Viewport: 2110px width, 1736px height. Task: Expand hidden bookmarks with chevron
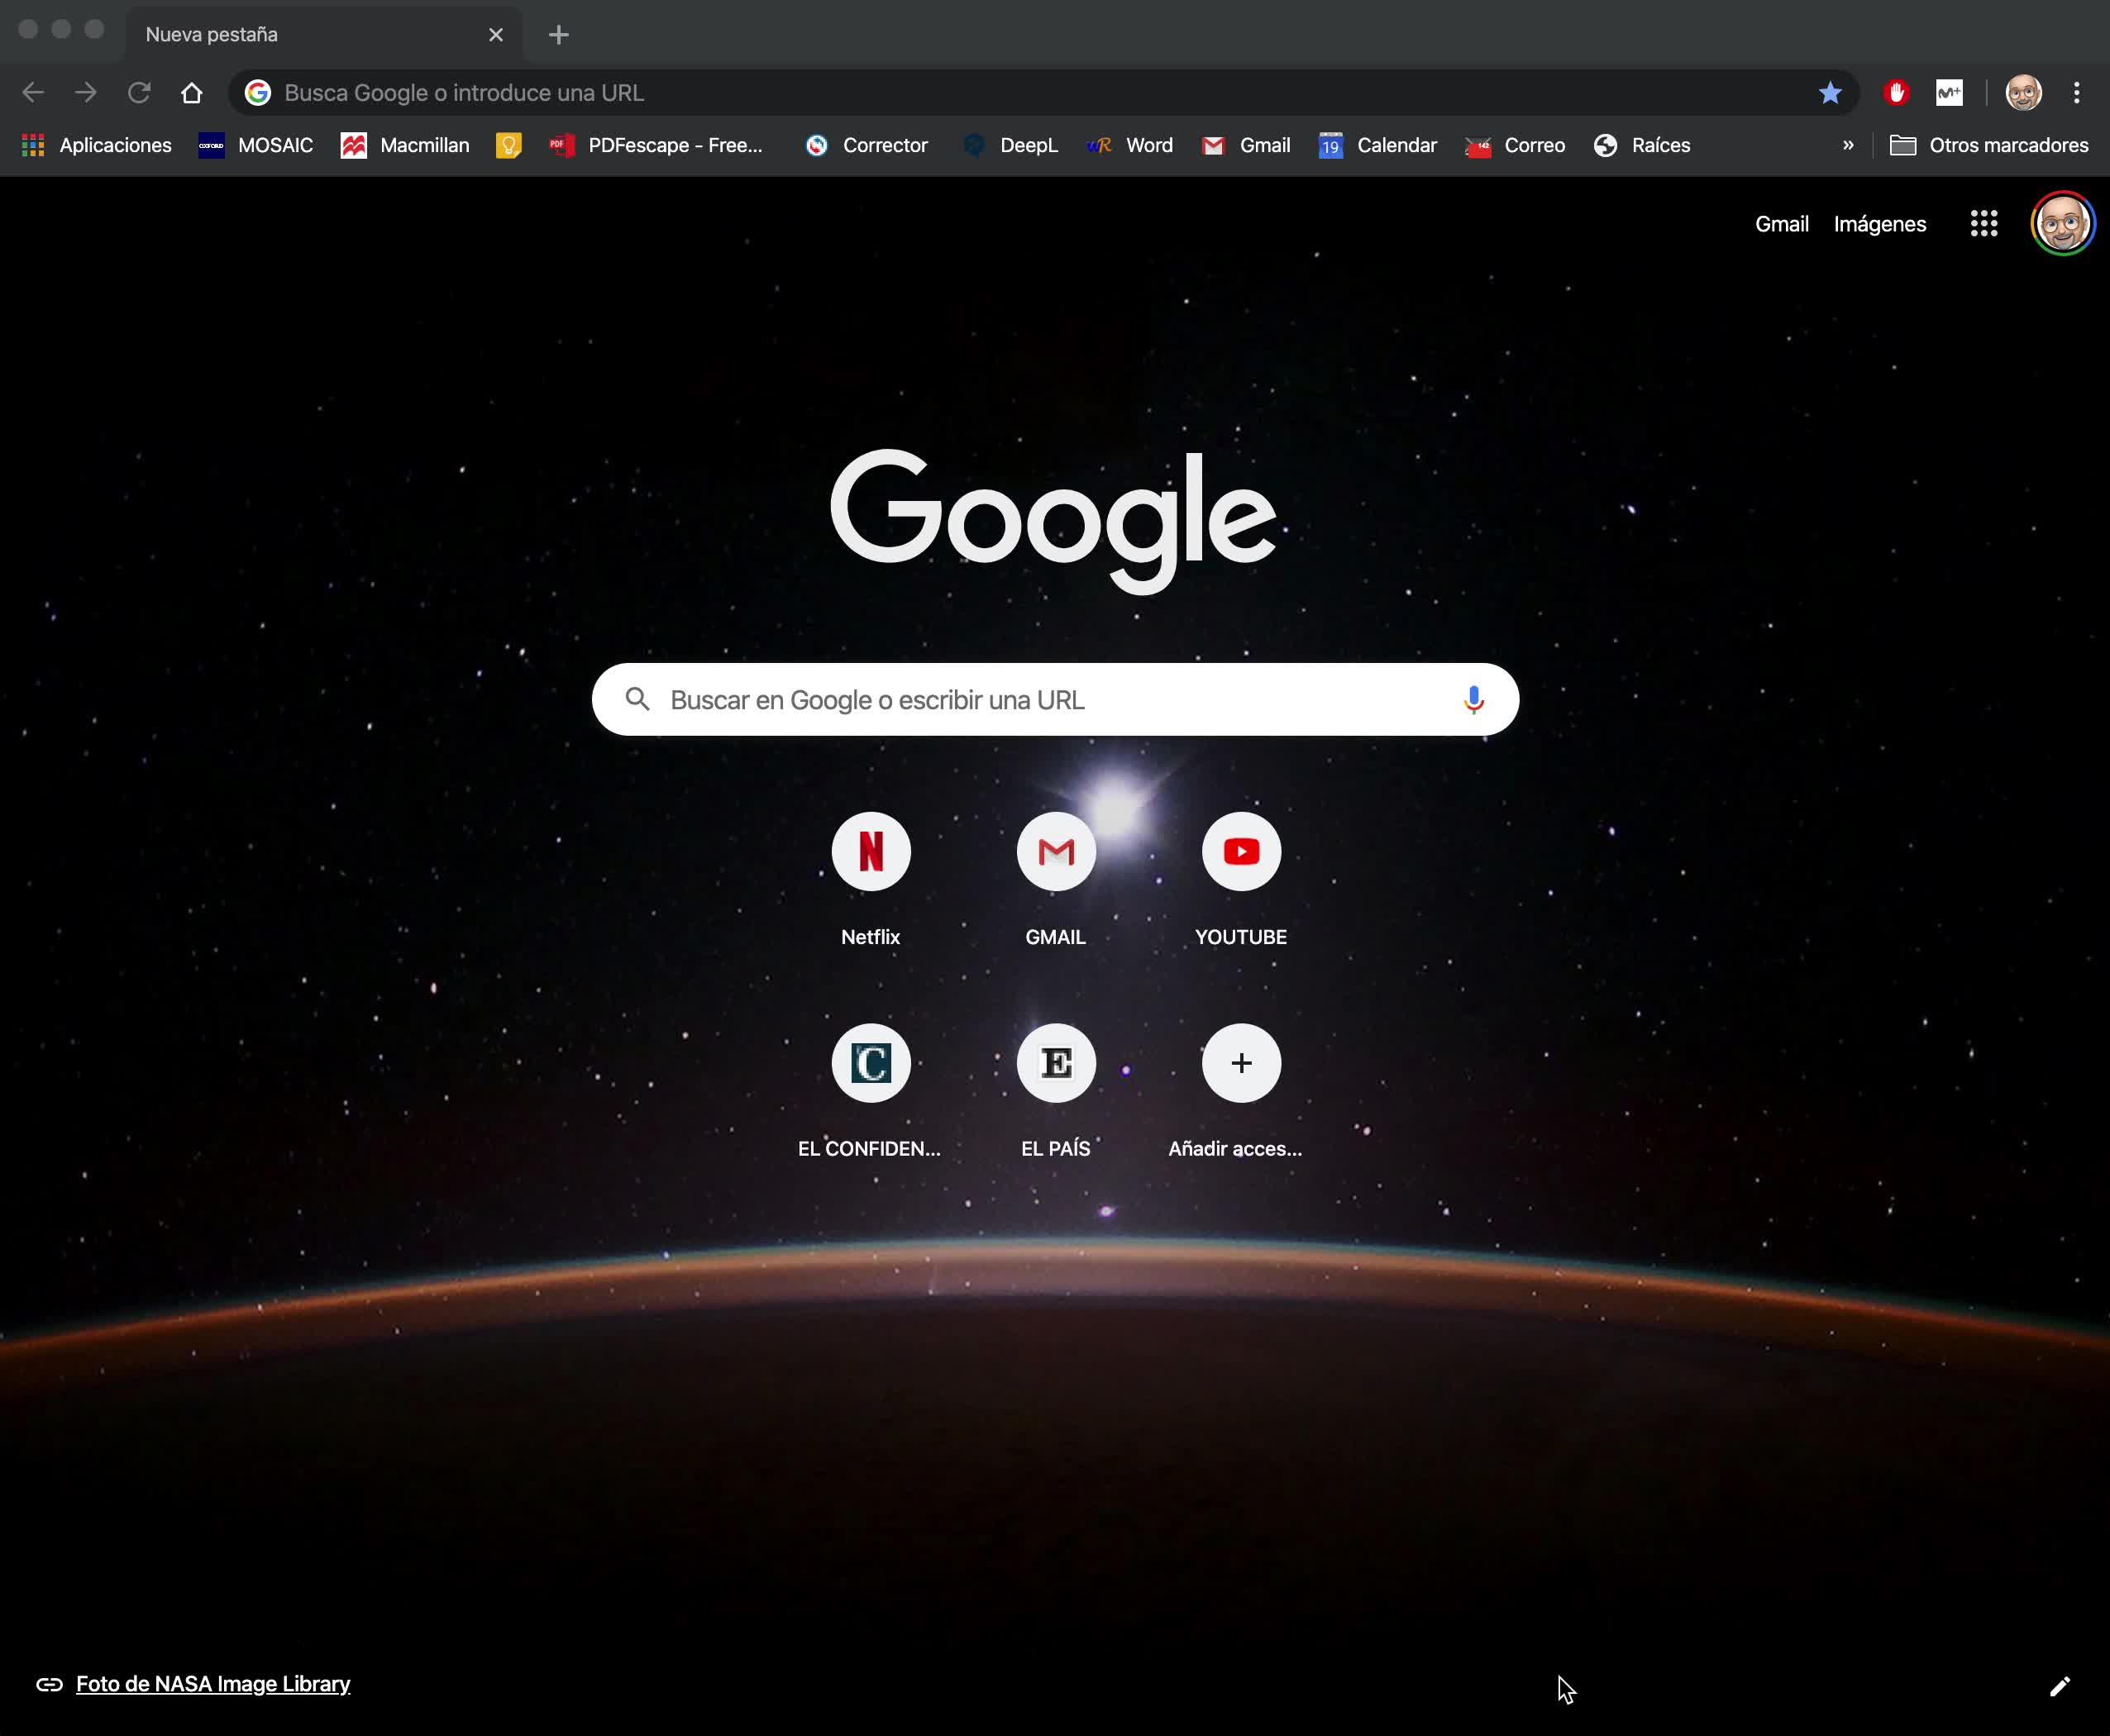pos(1847,146)
